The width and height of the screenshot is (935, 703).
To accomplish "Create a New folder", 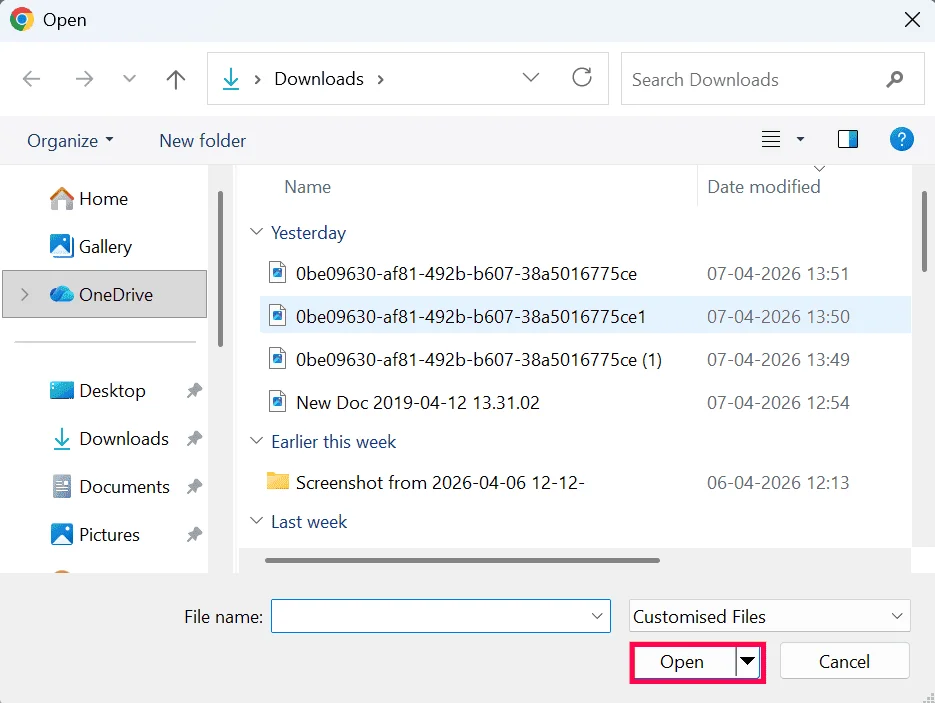I will (202, 141).
